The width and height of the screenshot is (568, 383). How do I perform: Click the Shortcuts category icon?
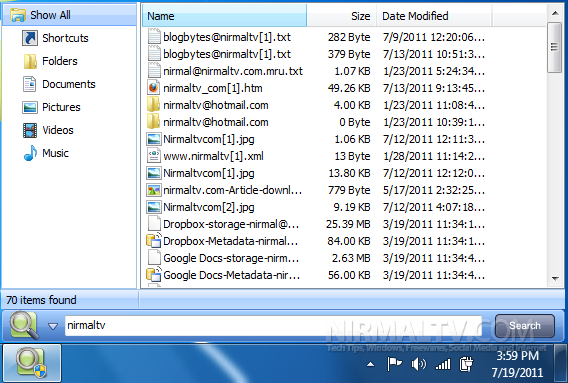pyautogui.click(x=30, y=38)
